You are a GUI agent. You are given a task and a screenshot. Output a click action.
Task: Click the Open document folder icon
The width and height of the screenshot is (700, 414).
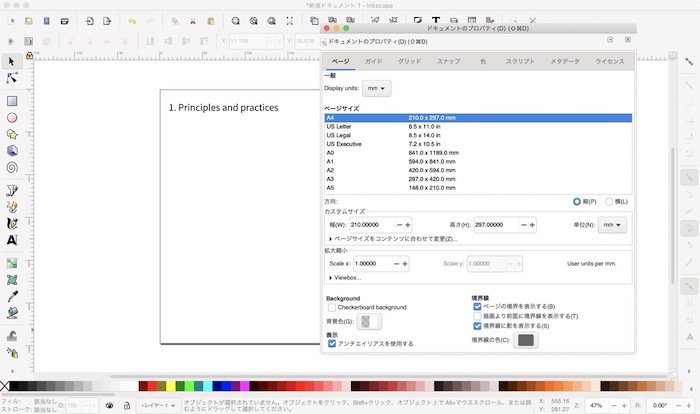click(x=29, y=21)
